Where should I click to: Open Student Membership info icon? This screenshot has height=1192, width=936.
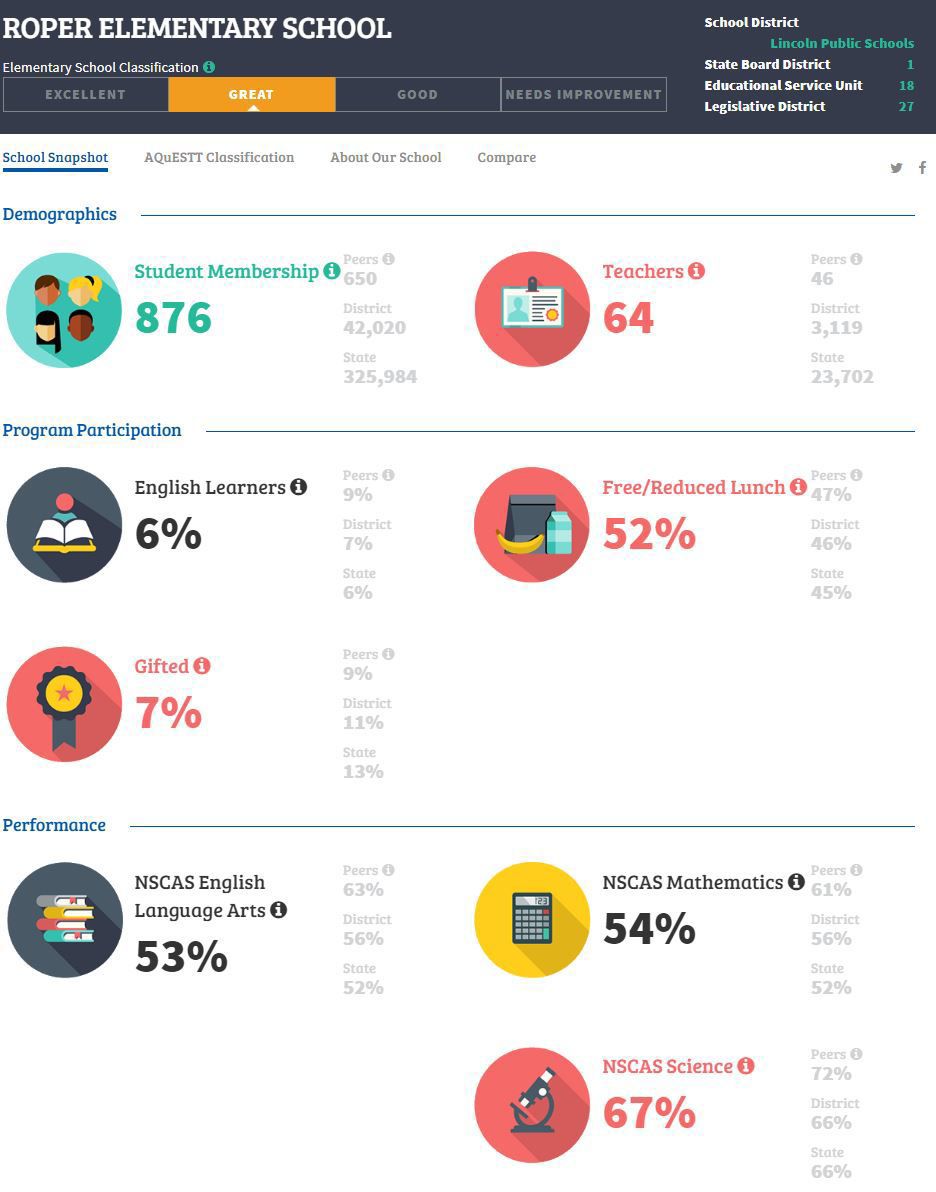coord(332,271)
